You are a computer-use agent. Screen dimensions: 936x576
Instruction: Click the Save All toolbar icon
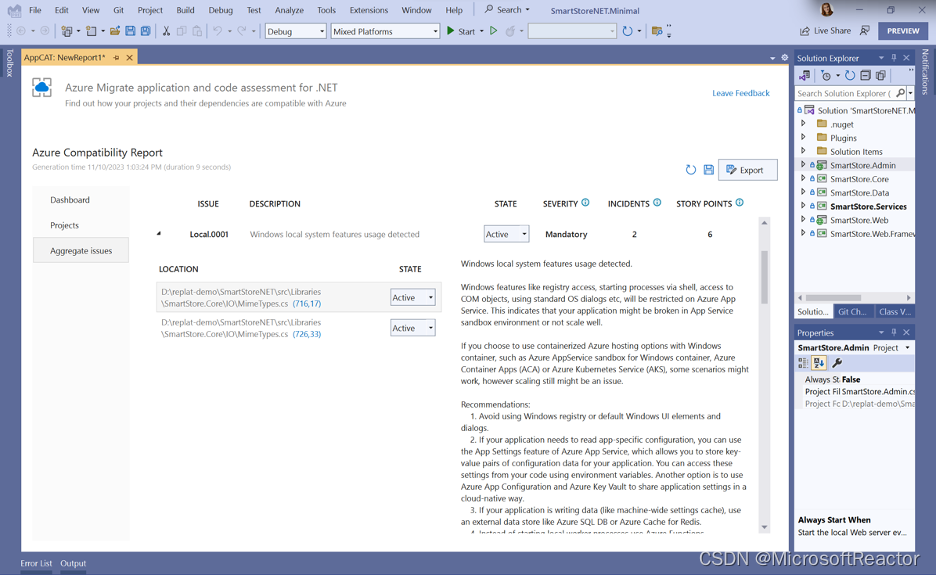pos(146,31)
